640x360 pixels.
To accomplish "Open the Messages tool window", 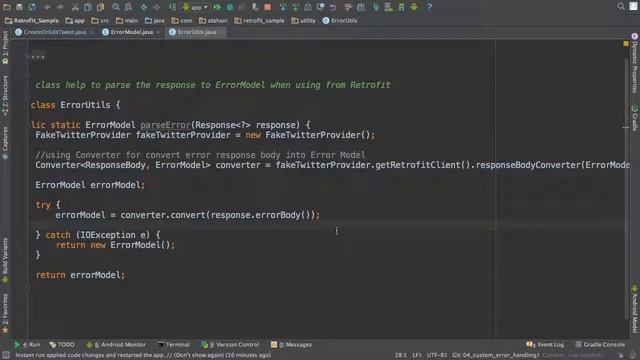I will pyautogui.click(x=291, y=344).
